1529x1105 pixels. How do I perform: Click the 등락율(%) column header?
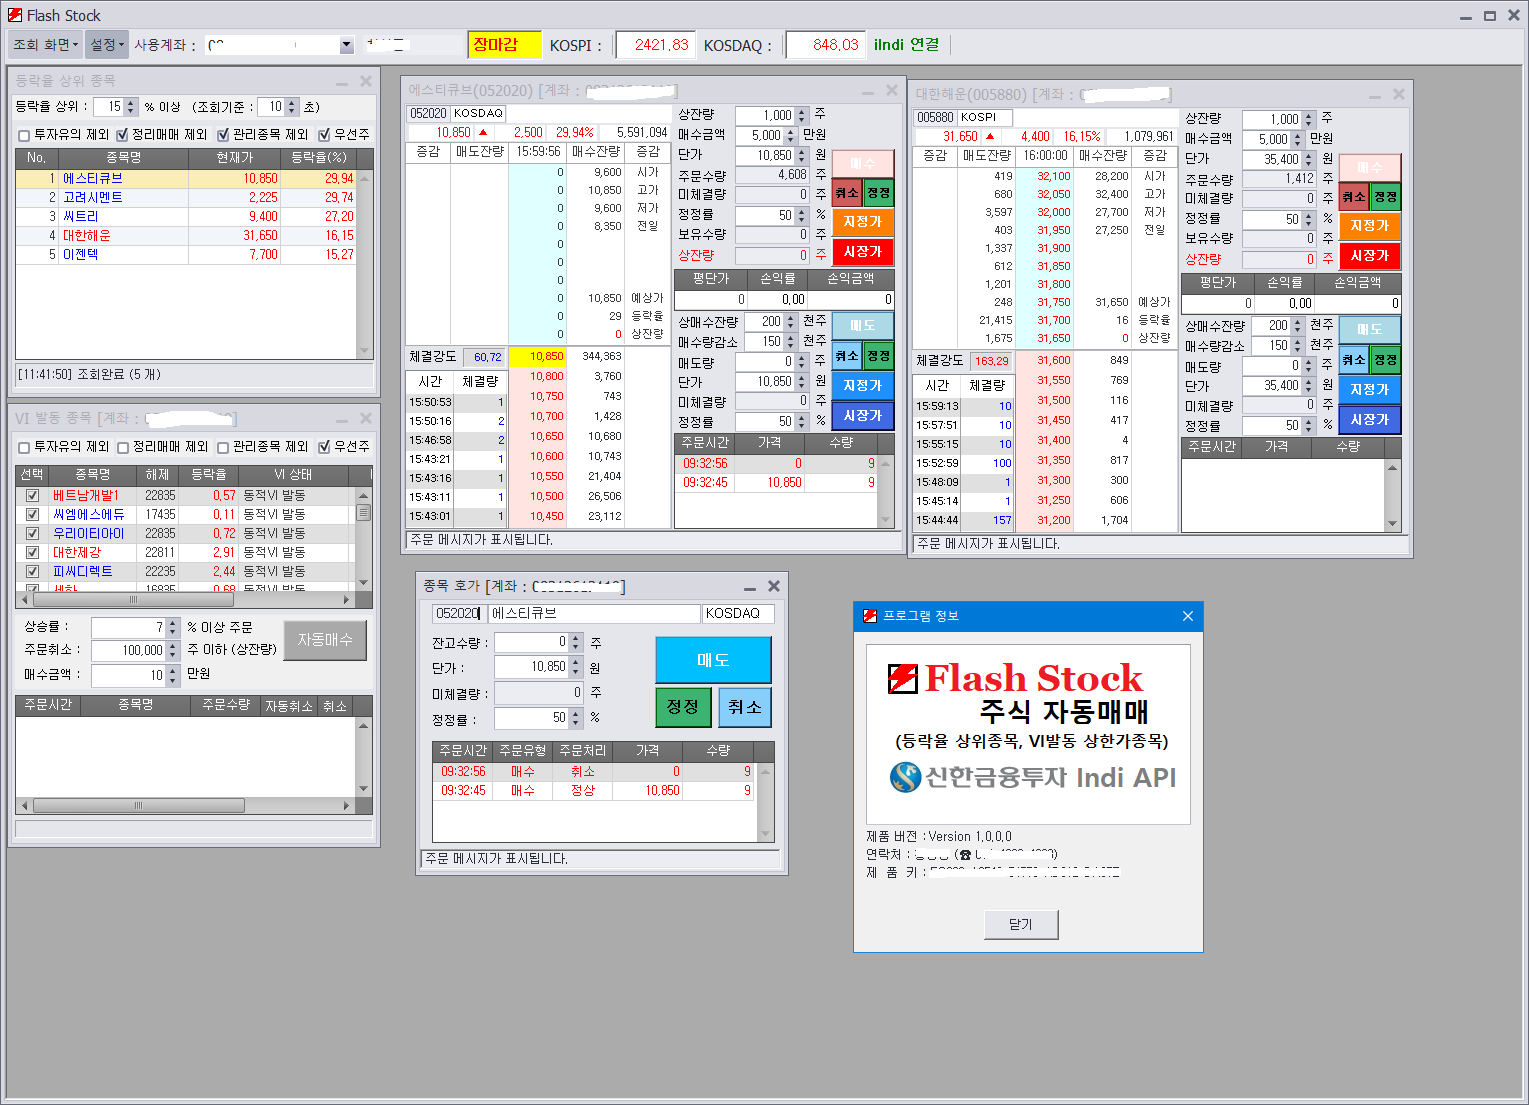coord(319,158)
